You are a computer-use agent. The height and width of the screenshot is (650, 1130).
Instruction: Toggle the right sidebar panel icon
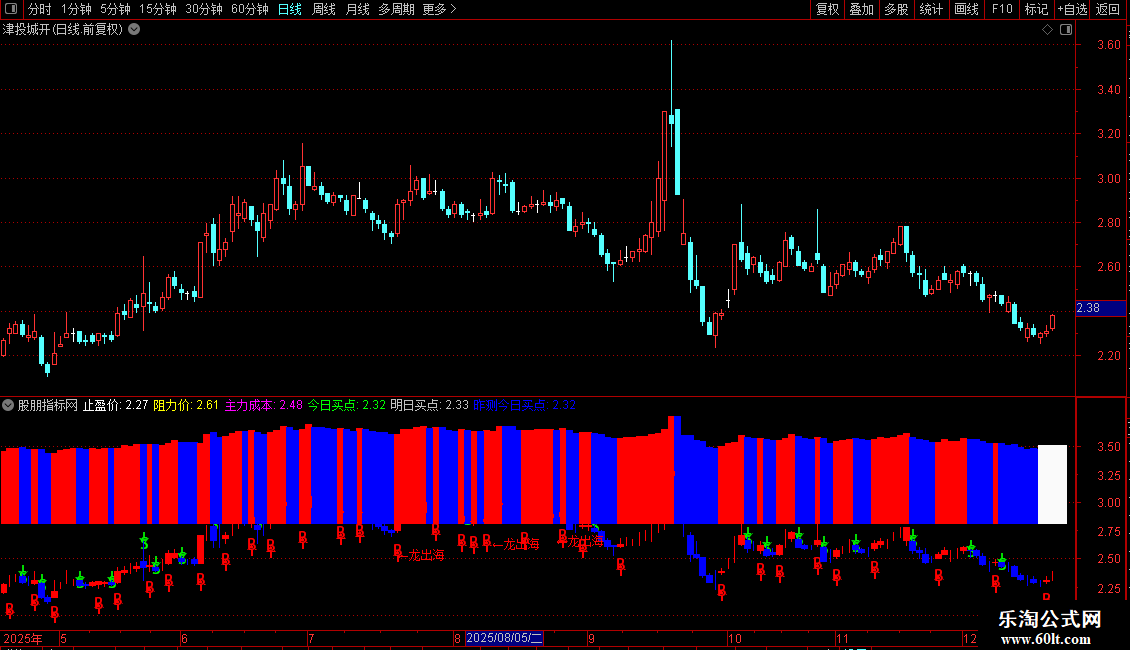pos(1067,30)
